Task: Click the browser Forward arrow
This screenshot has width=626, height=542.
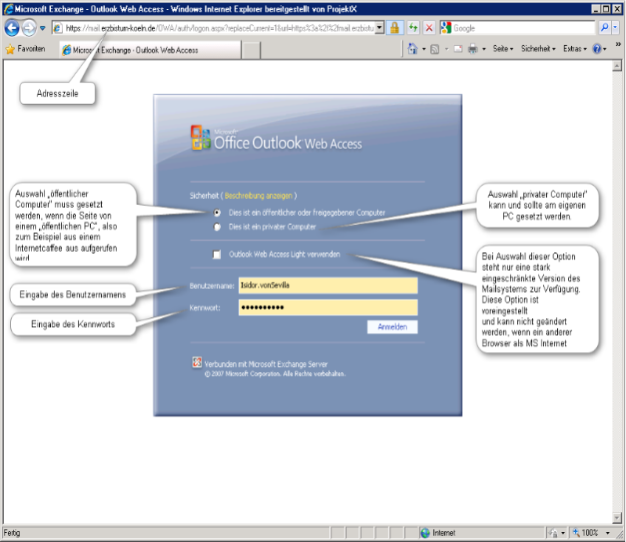Action: tap(29, 28)
